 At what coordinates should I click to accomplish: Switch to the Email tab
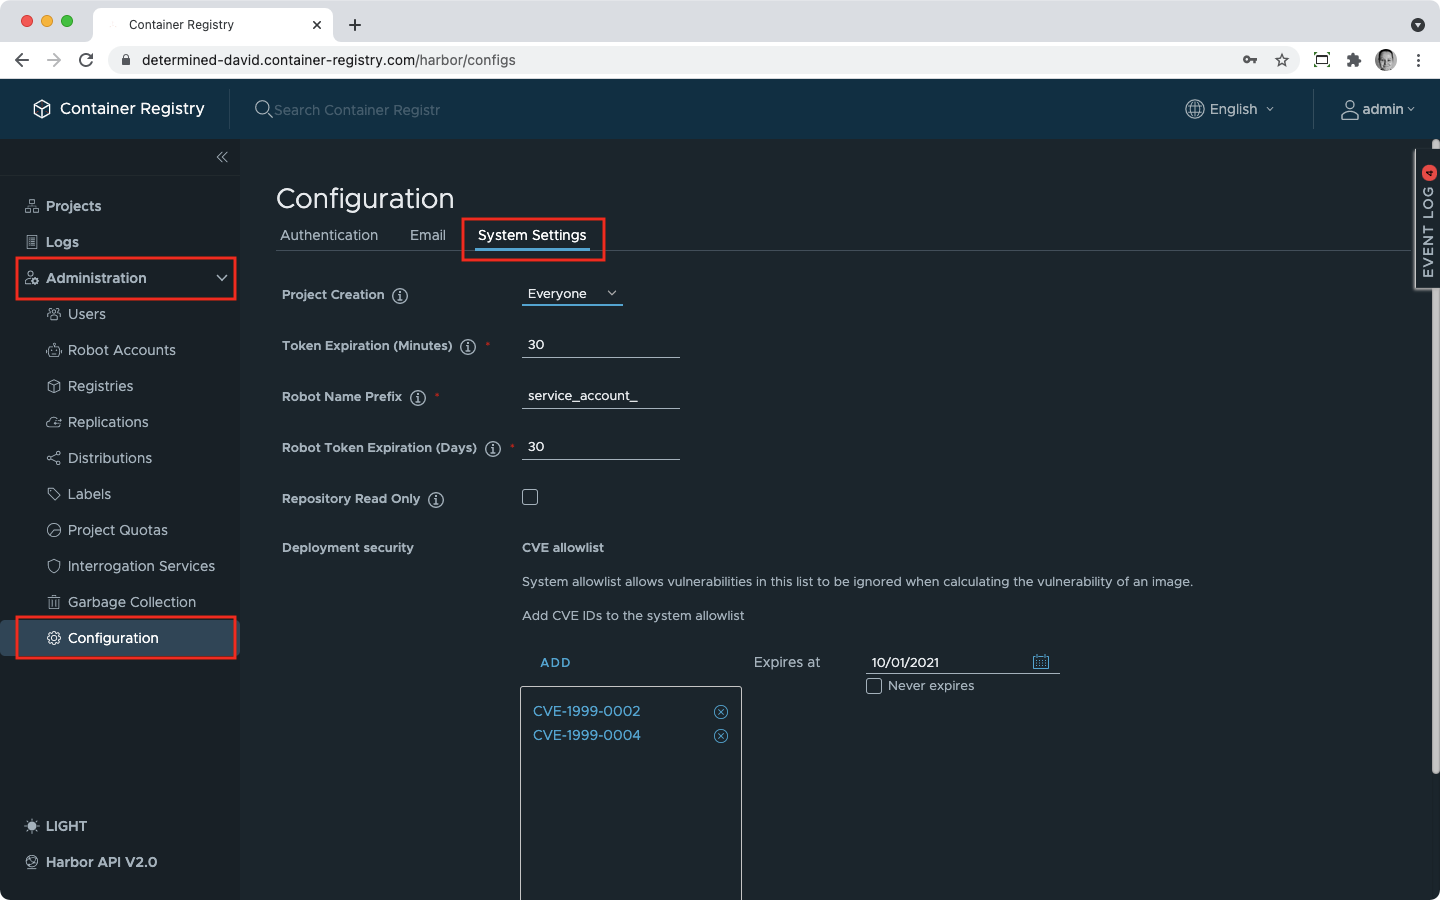tap(428, 235)
